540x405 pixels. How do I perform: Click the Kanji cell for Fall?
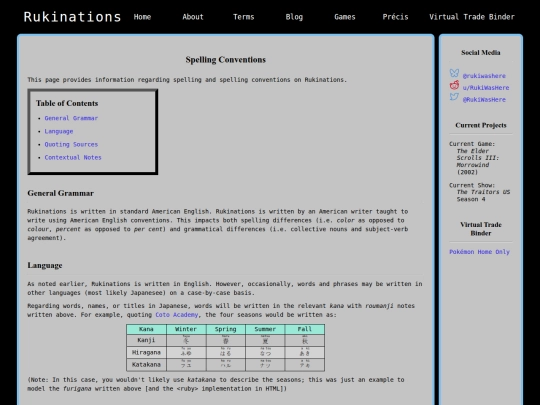click(305, 341)
